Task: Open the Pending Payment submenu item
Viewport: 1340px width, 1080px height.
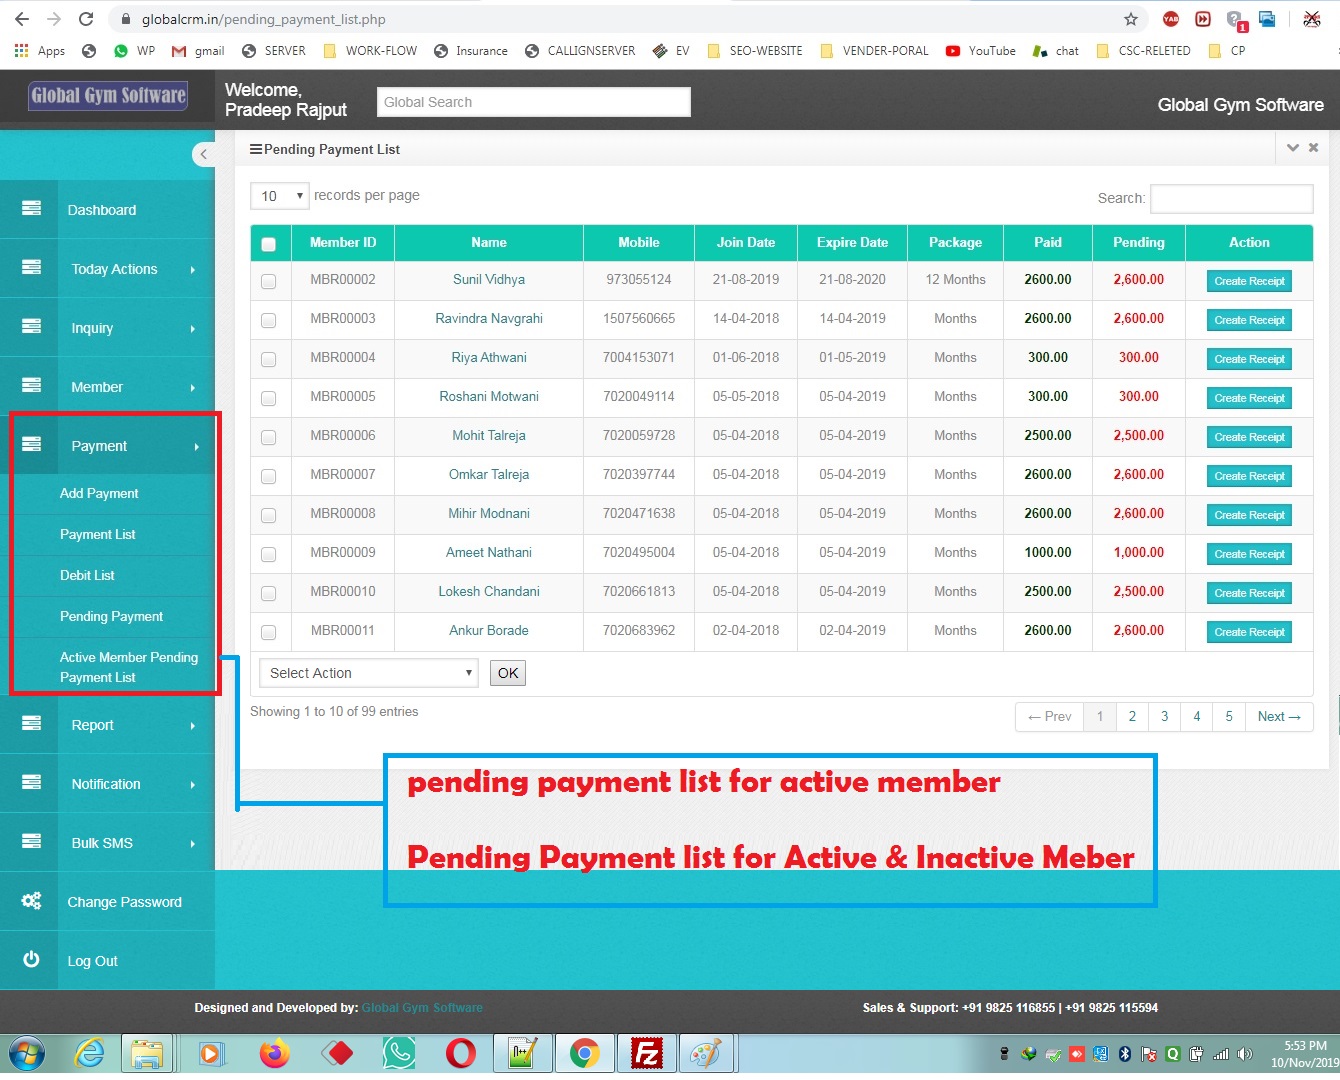Action: point(112,616)
